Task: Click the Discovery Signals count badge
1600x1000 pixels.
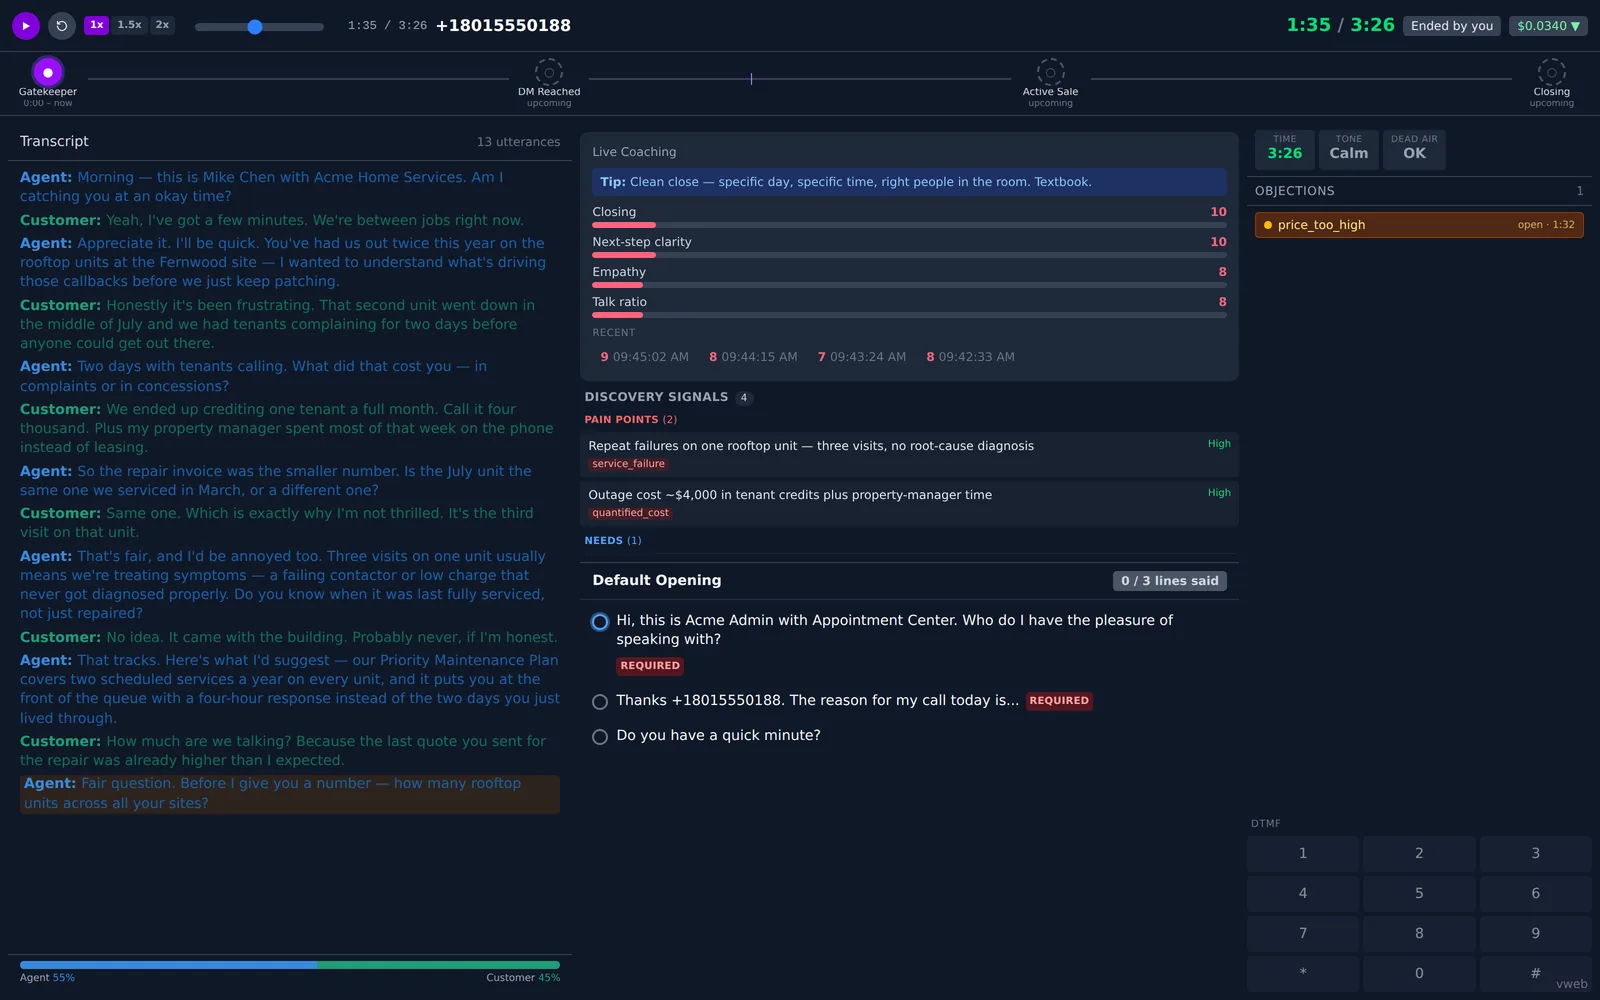Action: point(744,398)
